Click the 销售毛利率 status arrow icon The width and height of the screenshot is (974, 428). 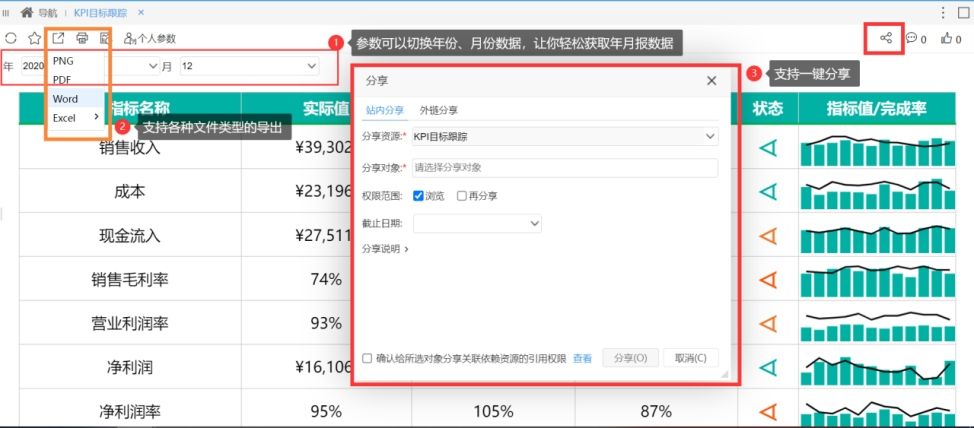point(768,280)
